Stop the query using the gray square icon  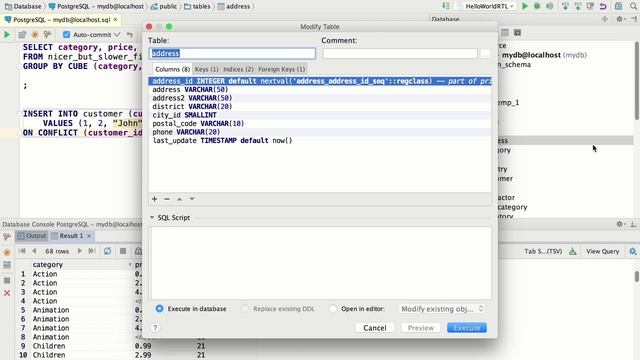[123, 251]
